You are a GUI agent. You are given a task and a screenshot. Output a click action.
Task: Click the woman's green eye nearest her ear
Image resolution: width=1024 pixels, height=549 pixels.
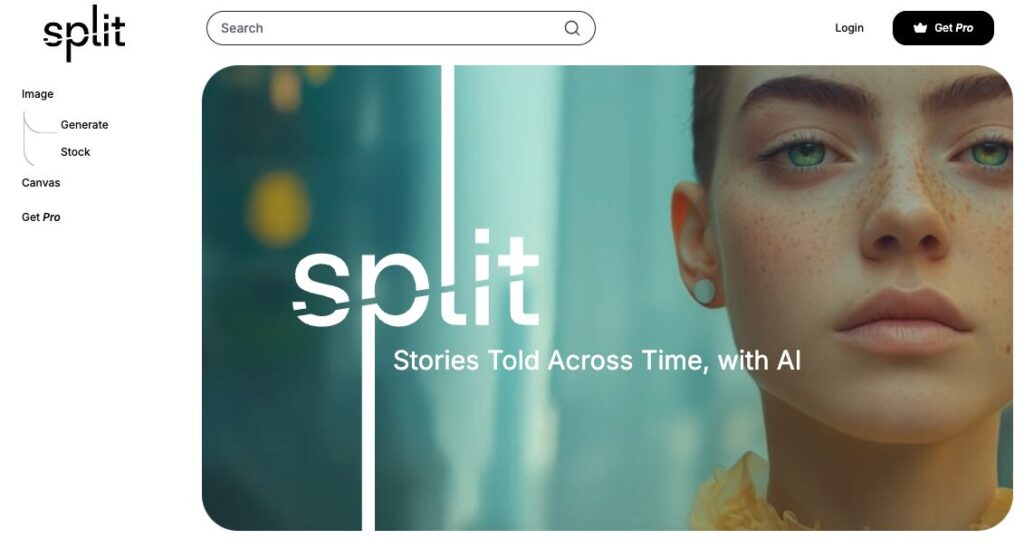[x=807, y=154]
